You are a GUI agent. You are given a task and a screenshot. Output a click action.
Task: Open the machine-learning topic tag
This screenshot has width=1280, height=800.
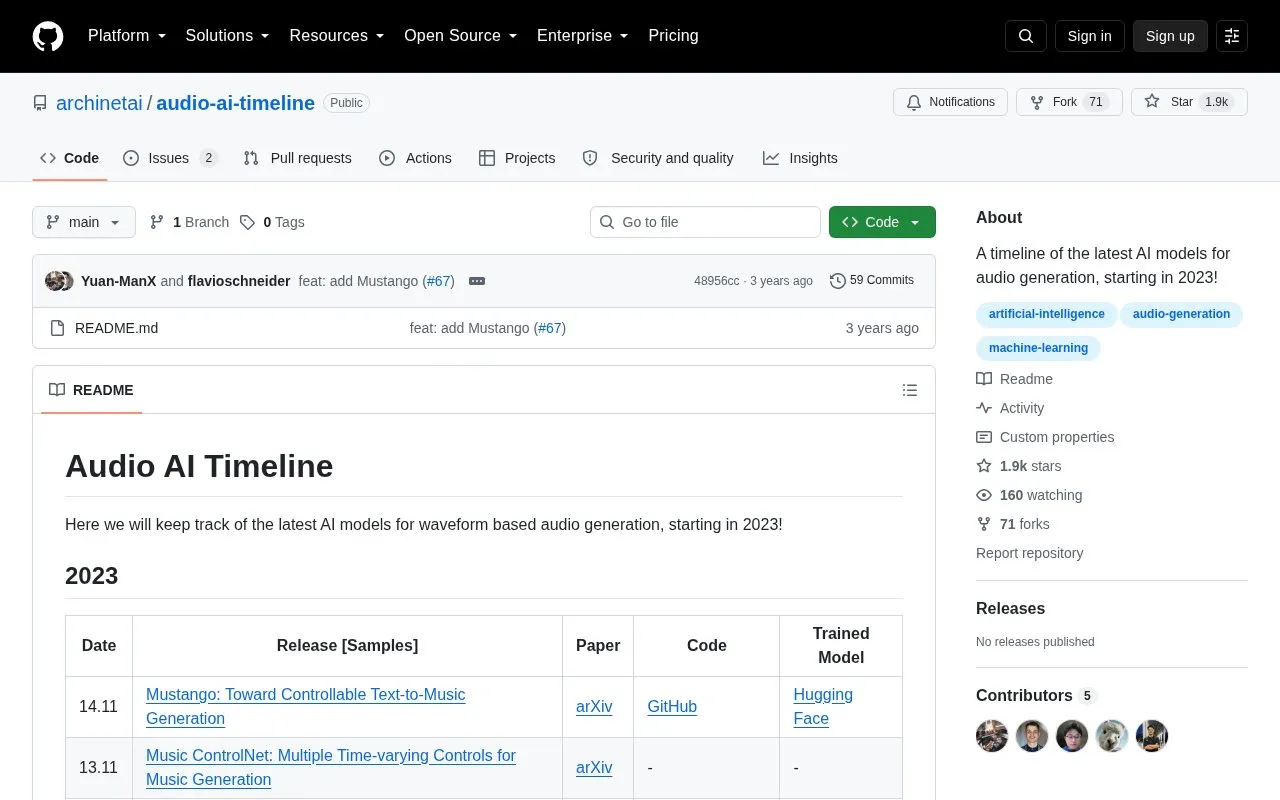[1038, 348]
